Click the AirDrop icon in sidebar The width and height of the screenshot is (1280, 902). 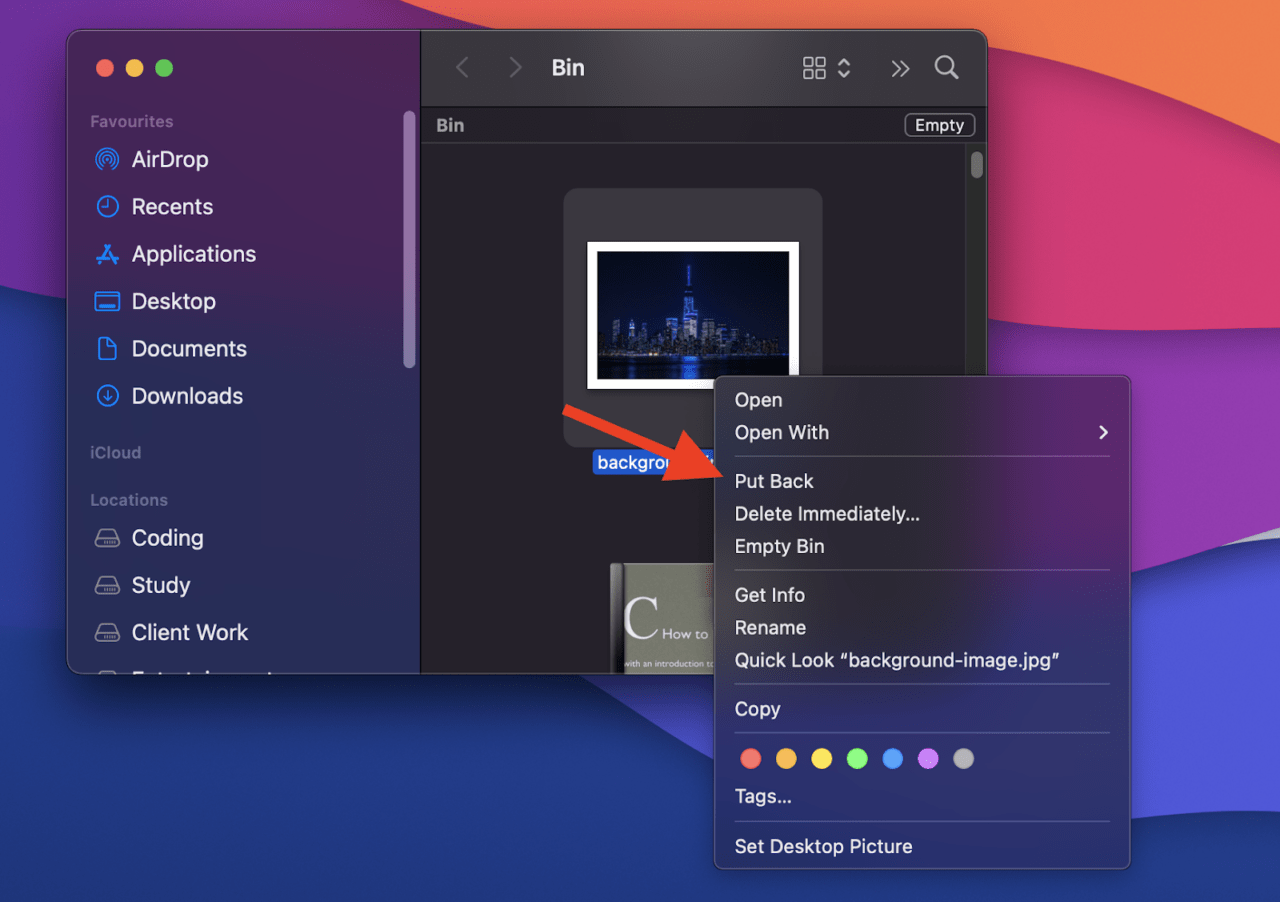coord(107,159)
